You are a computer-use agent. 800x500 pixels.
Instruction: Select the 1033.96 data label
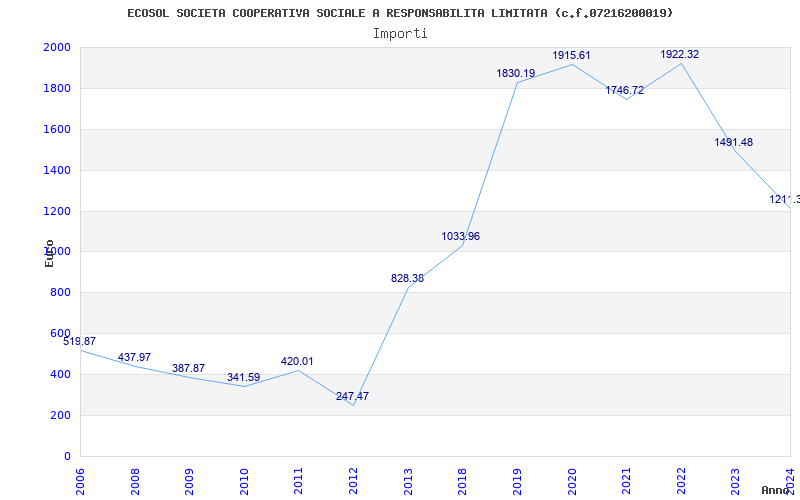point(461,237)
